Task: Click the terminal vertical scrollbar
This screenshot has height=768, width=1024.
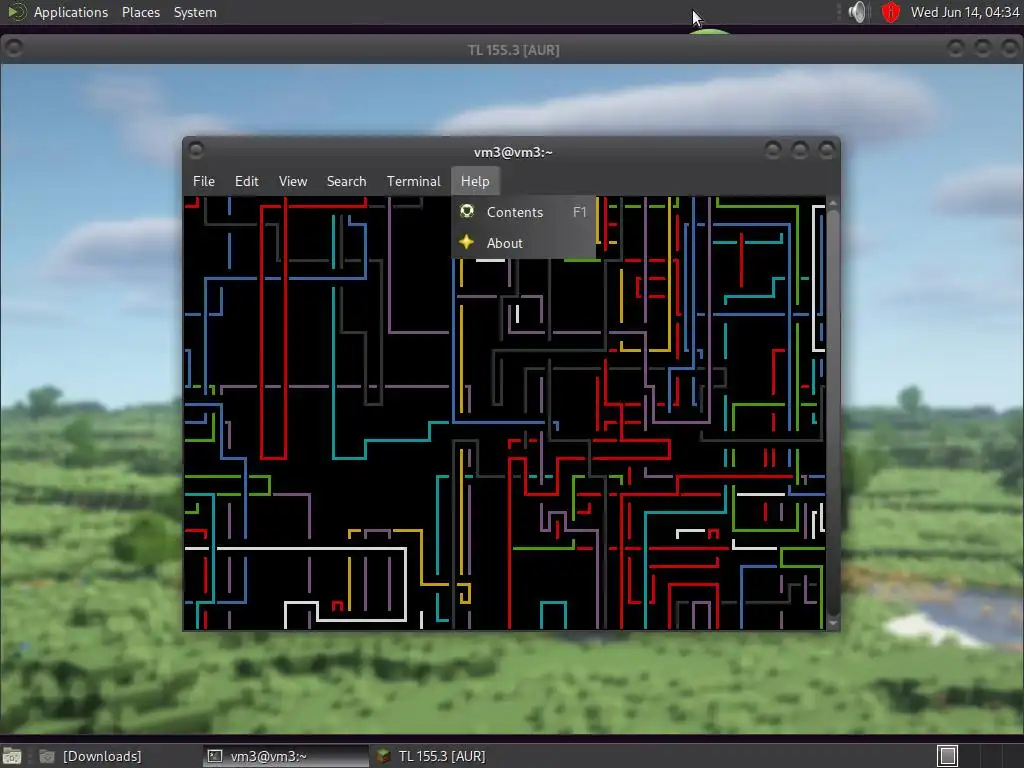Action: tap(833, 413)
